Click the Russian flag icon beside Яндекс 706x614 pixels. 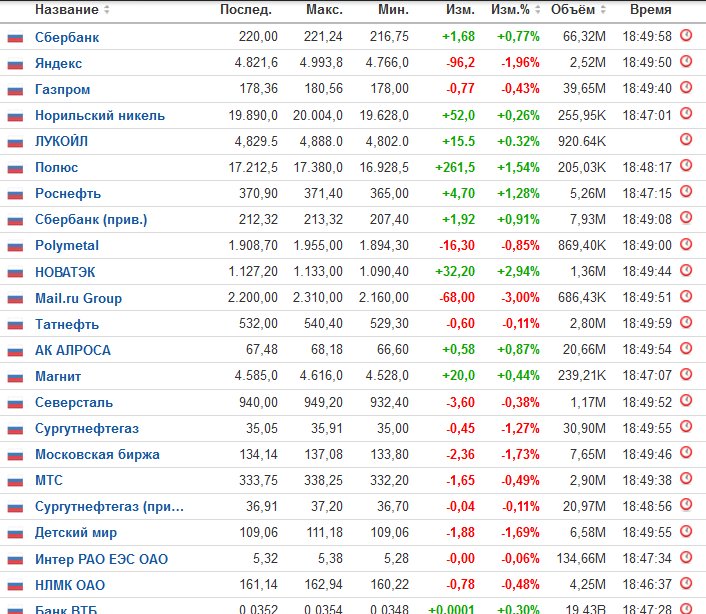tap(15, 63)
